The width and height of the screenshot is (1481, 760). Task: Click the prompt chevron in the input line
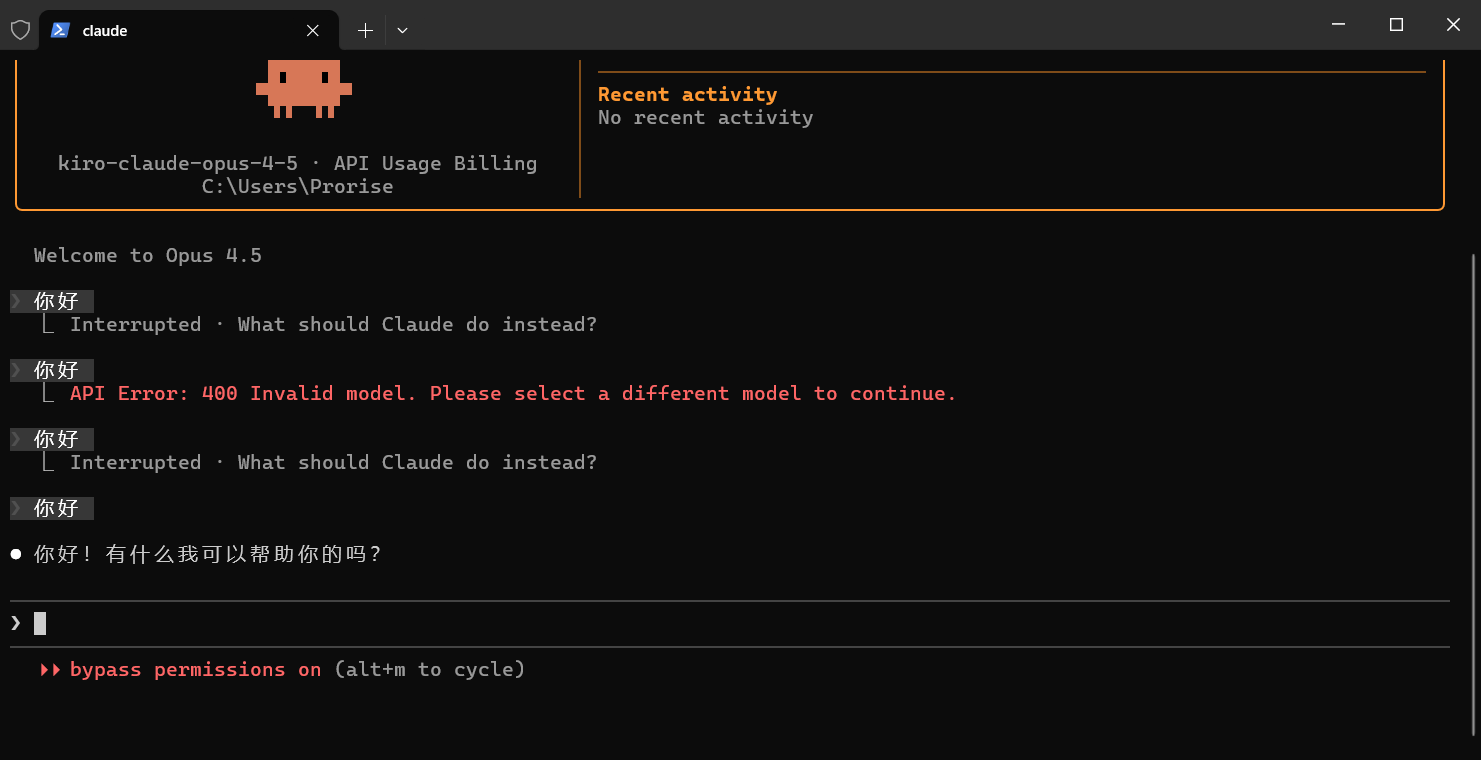click(16, 623)
